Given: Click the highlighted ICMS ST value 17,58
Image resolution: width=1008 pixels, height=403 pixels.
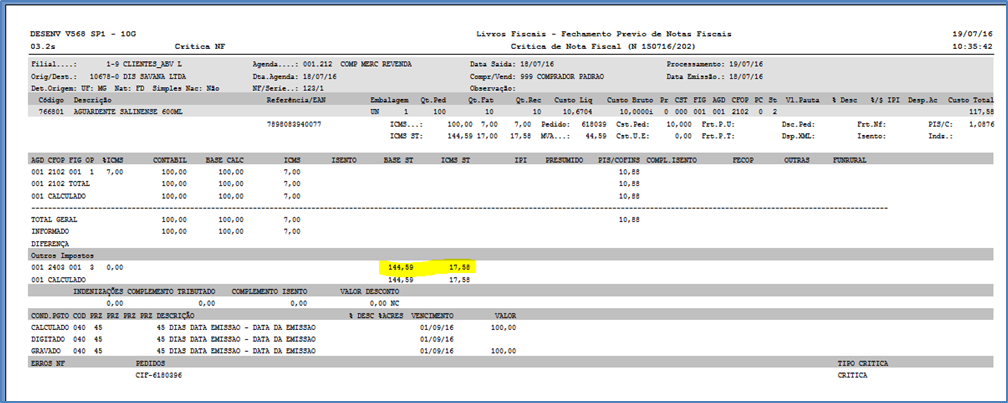Looking at the screenshot, I should 461,268.
